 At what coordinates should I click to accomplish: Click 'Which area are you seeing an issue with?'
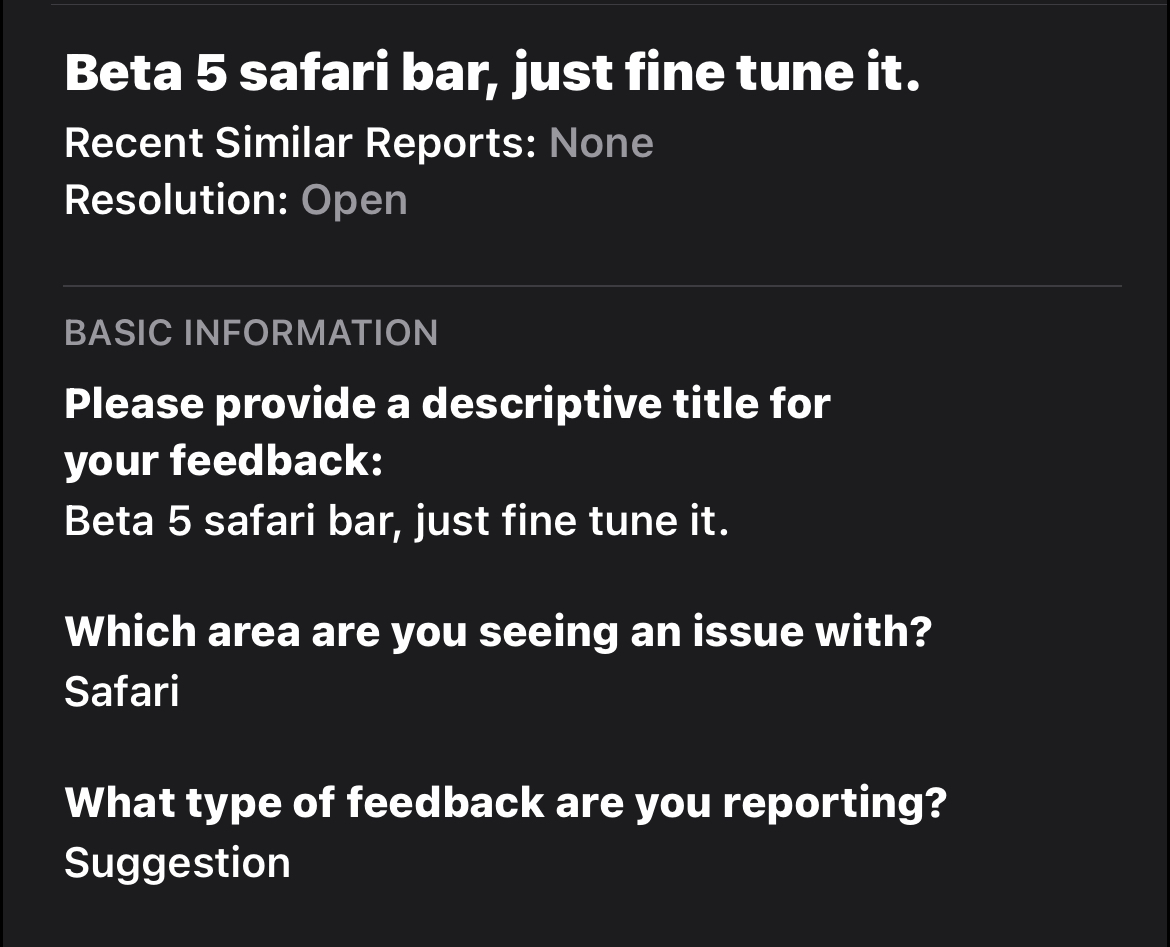498,632
